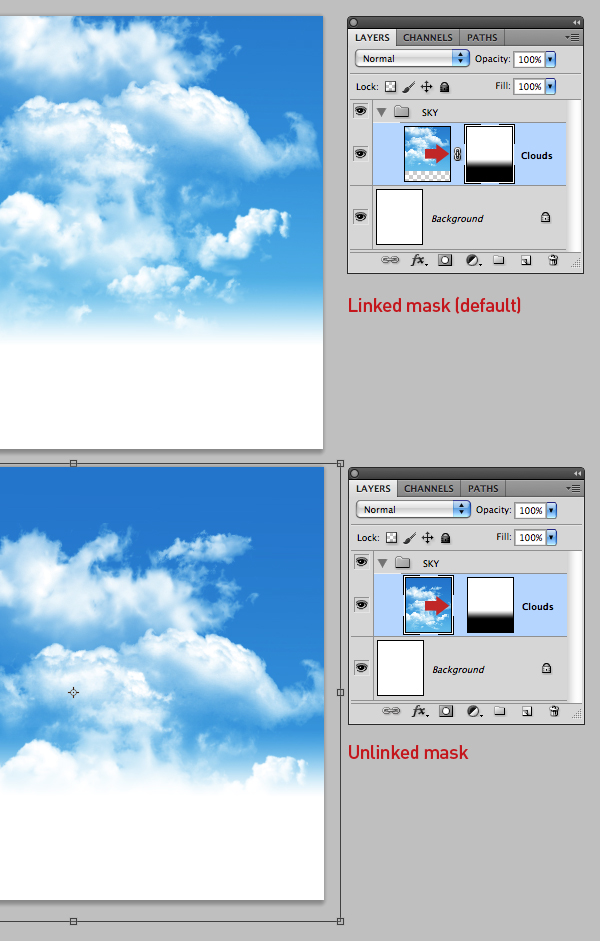
Task: Create adjustment layer in Unlinked mask panel
Action: (474, 711)
